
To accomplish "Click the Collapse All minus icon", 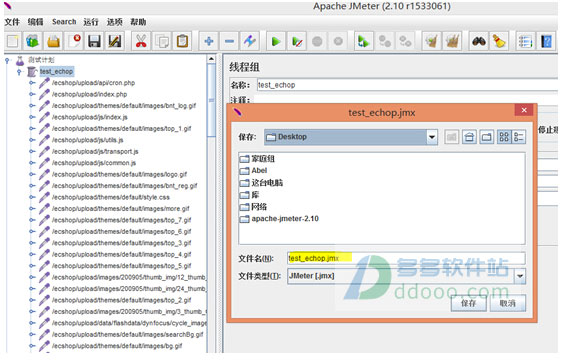I will (229, 42).
